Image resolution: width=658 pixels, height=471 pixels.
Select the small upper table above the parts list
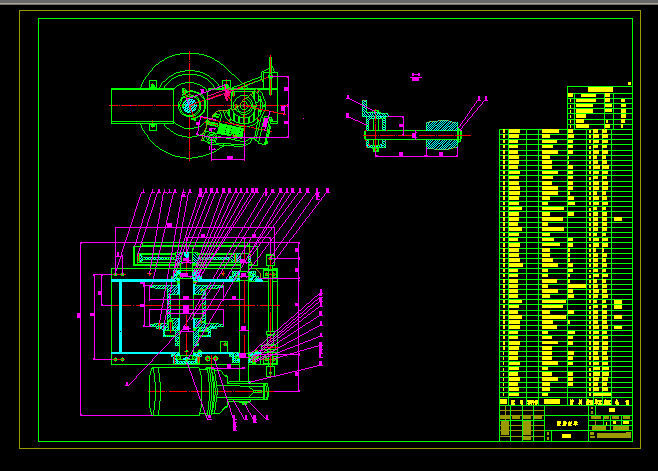click(600, 108)
